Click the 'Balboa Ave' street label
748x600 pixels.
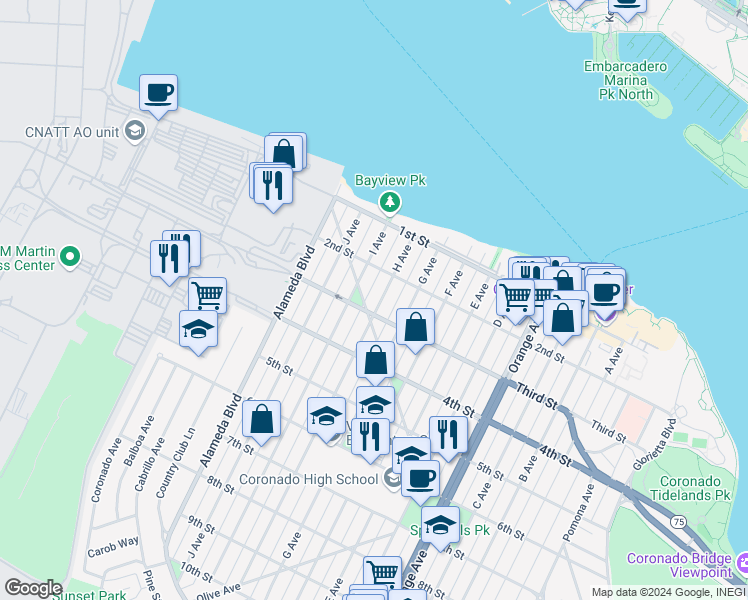[139, 441]
